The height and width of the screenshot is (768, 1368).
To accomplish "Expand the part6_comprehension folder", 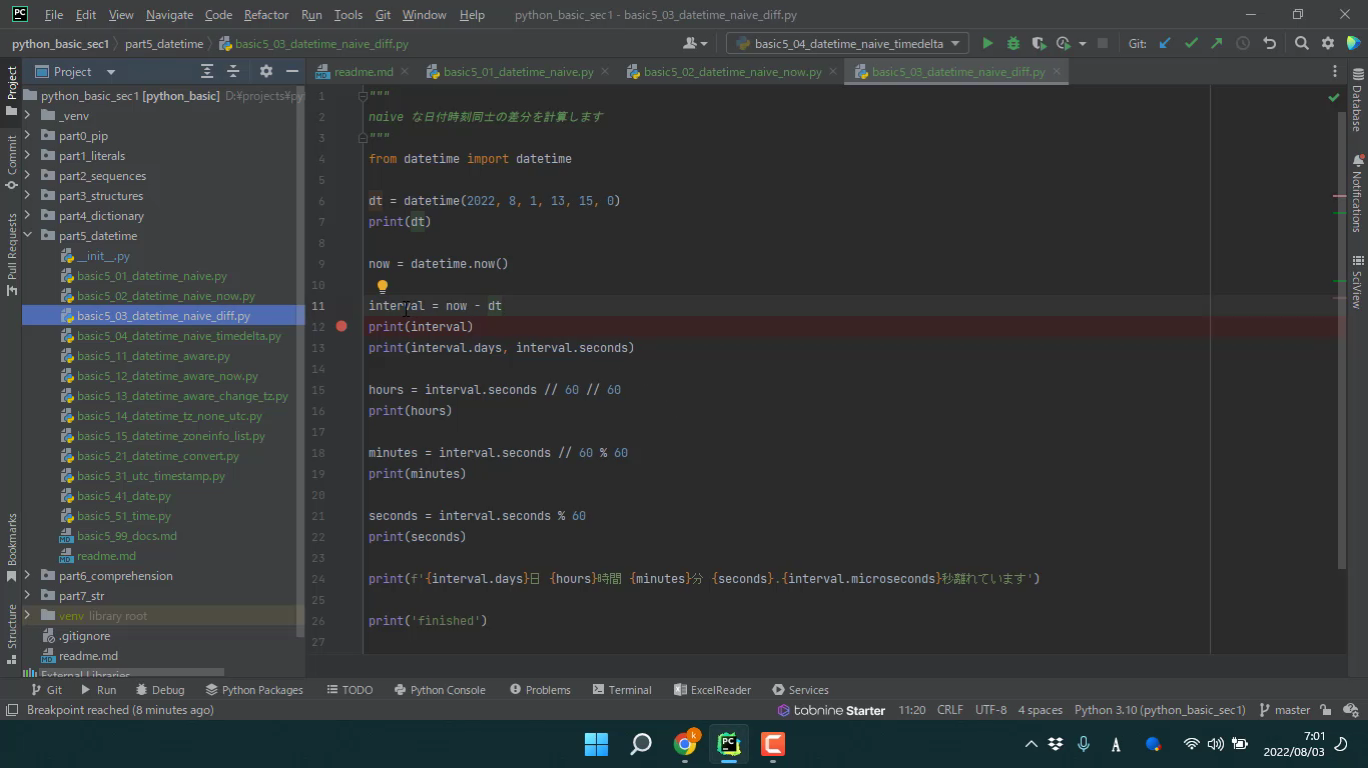I will [27, 576].
